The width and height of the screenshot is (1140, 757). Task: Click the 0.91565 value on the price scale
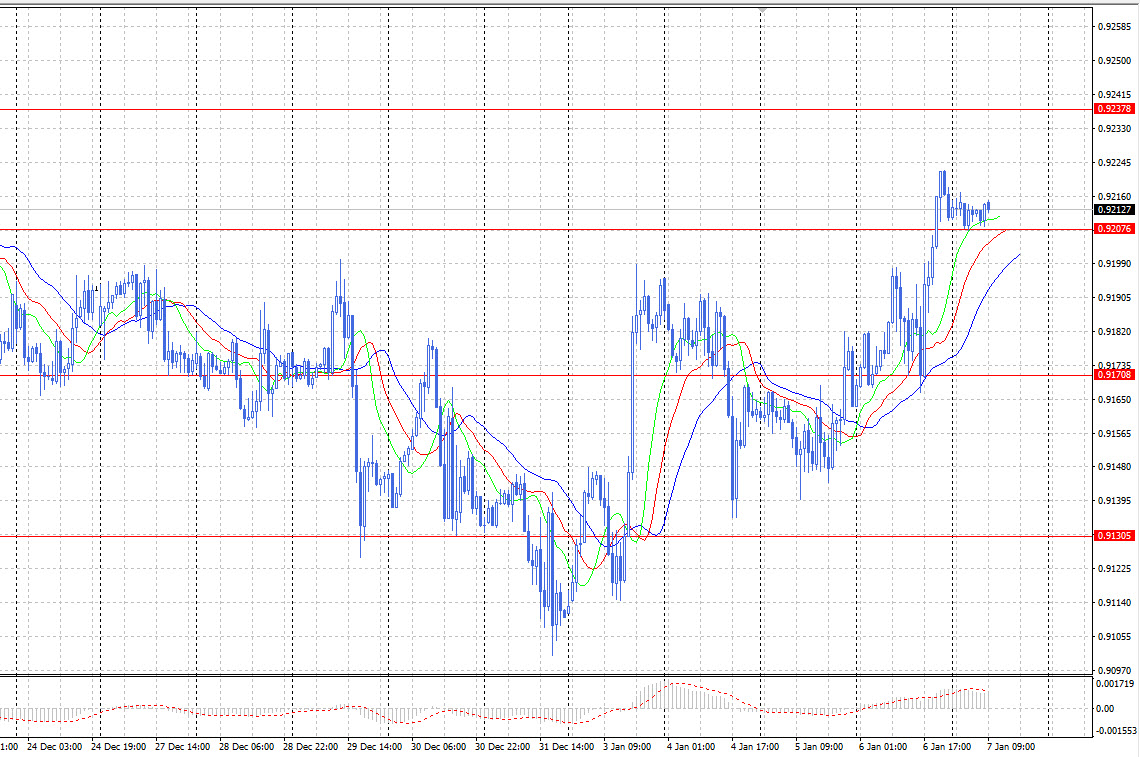1114,433
